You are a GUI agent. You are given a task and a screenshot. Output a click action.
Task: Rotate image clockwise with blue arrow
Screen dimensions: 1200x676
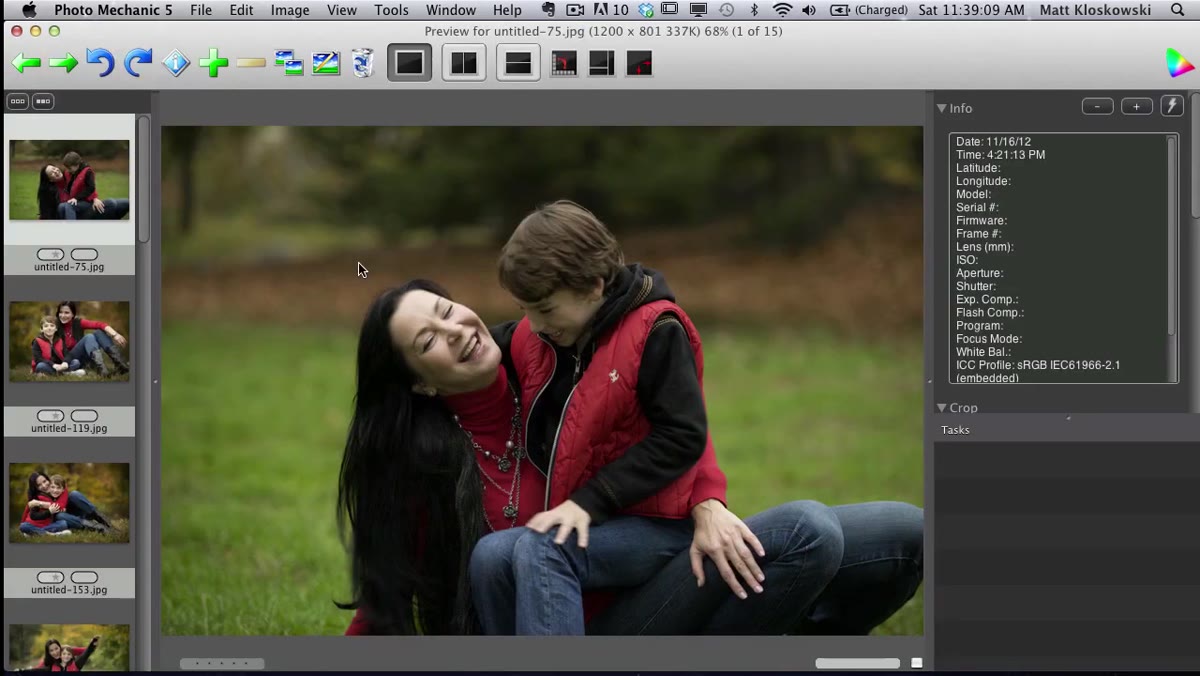pos(138,63)
